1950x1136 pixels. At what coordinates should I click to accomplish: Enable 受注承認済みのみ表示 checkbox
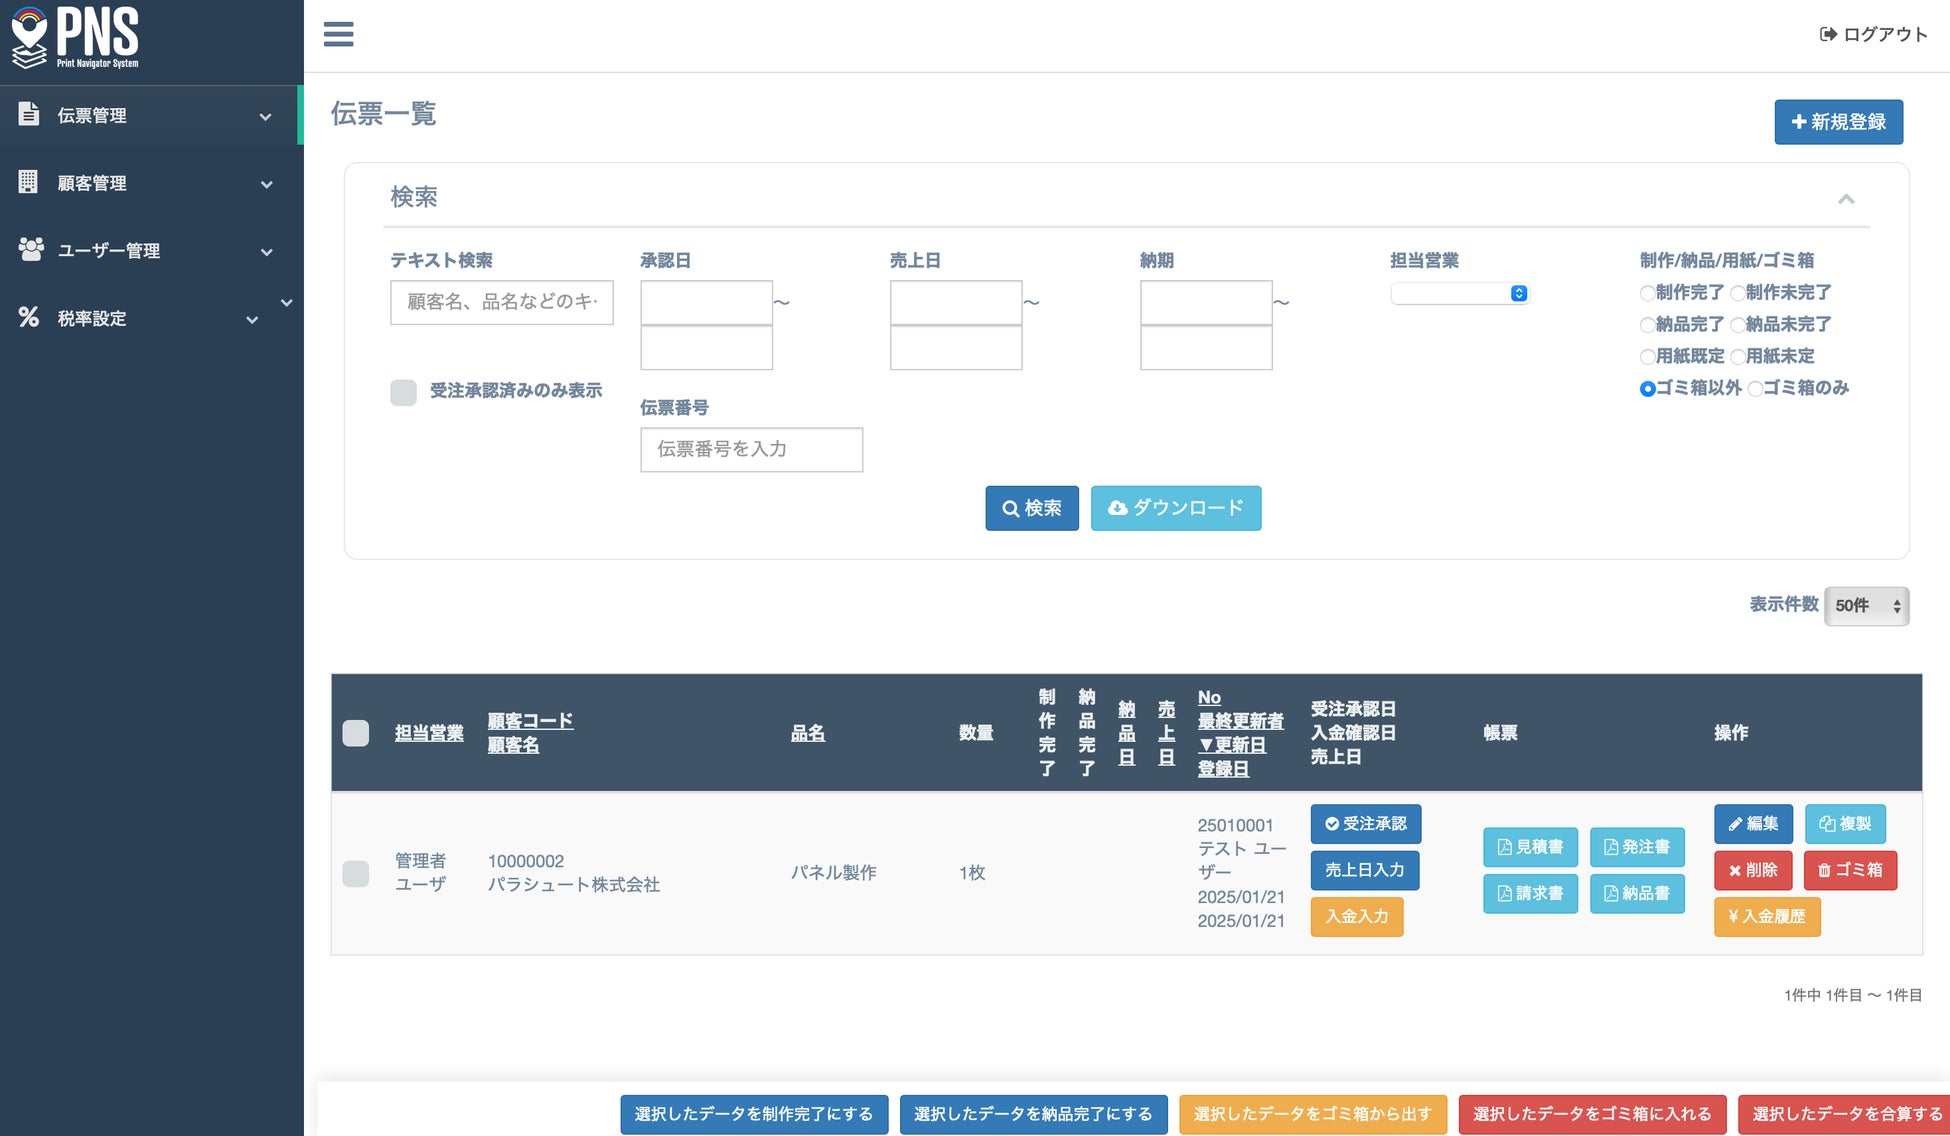(x=403, y=392)
